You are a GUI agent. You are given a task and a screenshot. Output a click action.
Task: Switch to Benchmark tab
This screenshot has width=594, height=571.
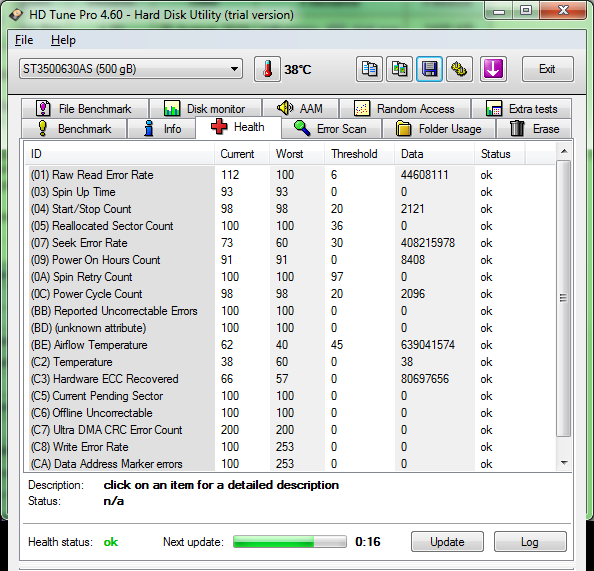[74, 128]
